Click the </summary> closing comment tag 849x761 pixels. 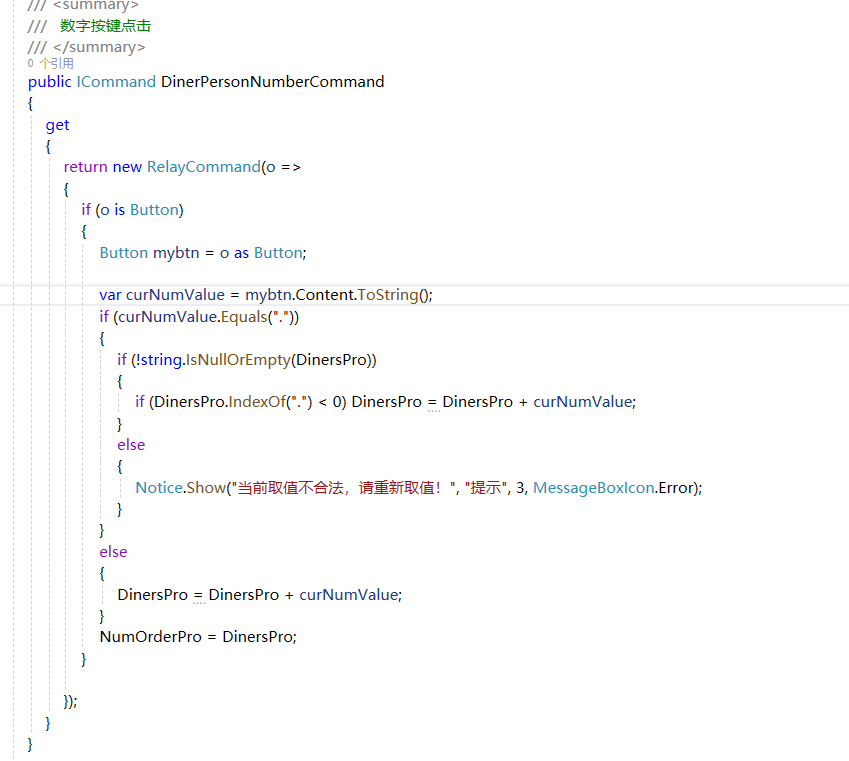[x=99, y=48]
